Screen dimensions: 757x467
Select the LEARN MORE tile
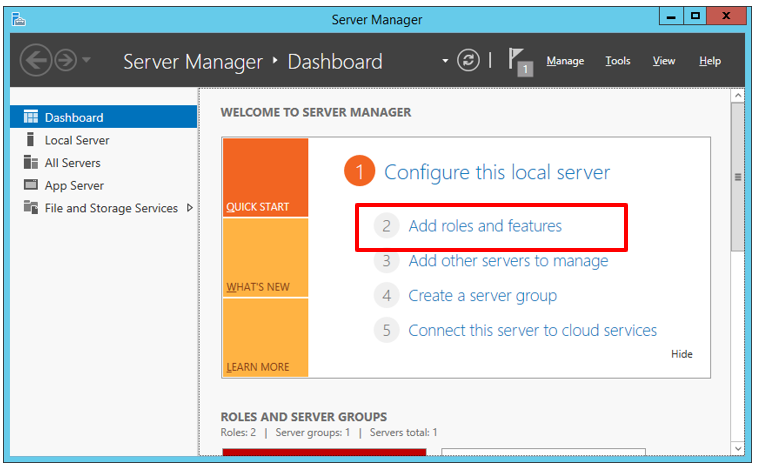coord(266,338)
